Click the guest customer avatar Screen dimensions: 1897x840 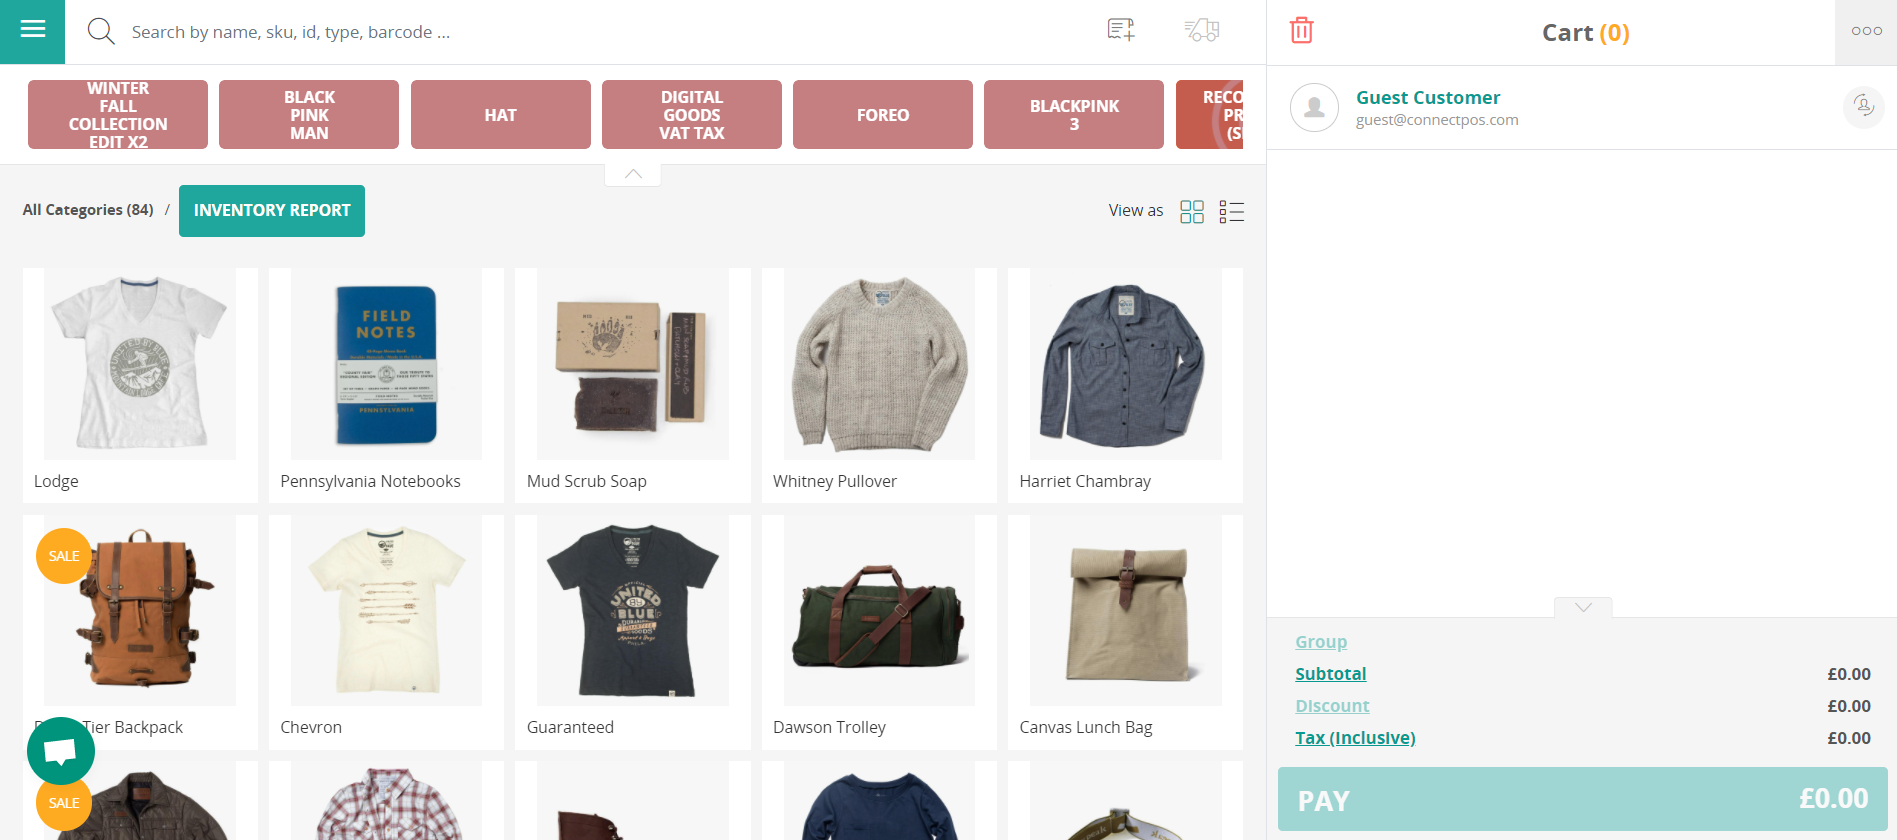click(x=1314, y=107)
